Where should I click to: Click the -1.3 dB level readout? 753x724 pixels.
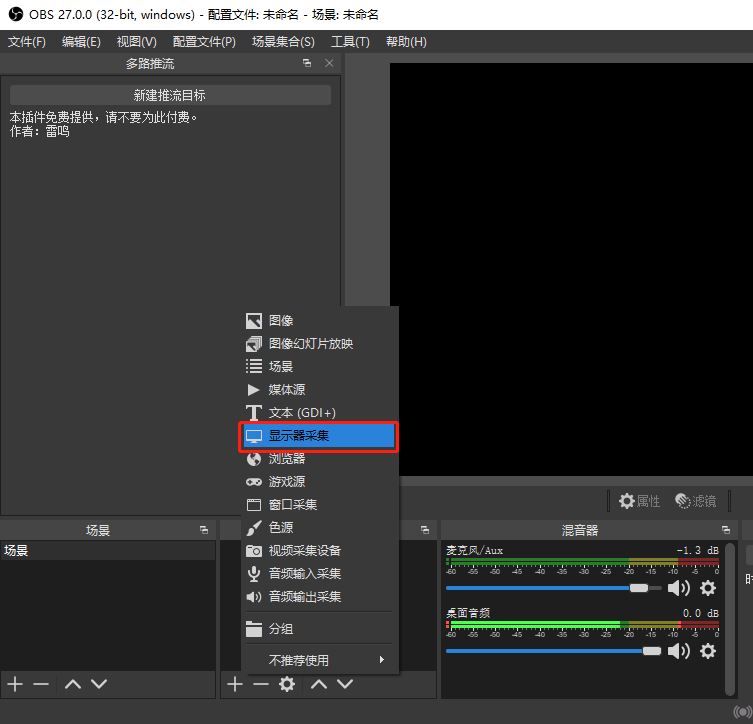click(x=697, y=550)
